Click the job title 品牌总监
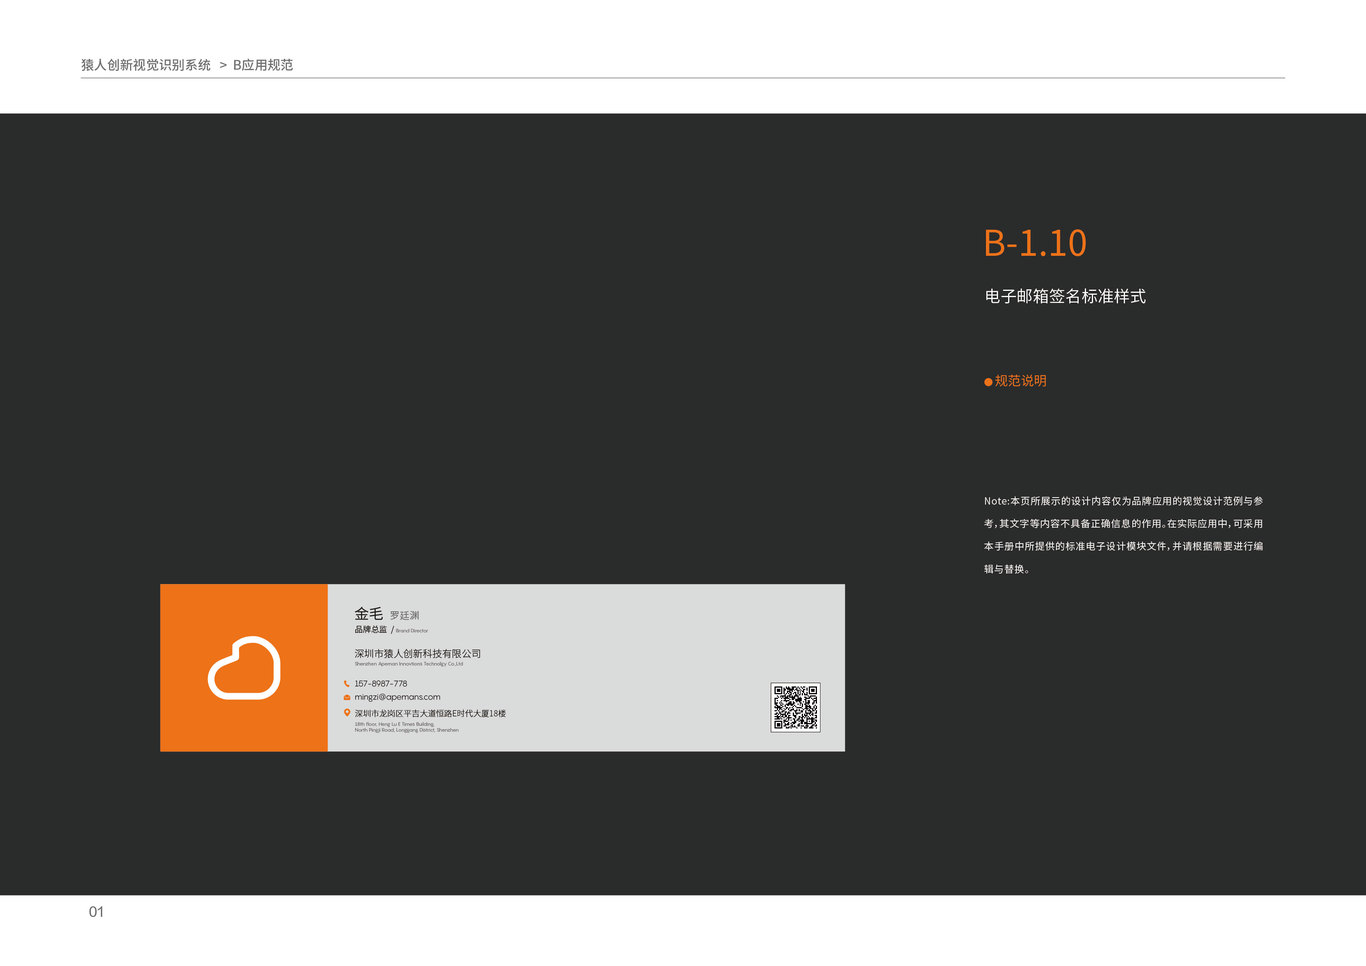The height and width of the screenshot is (966, 1366). pos(370,630)
